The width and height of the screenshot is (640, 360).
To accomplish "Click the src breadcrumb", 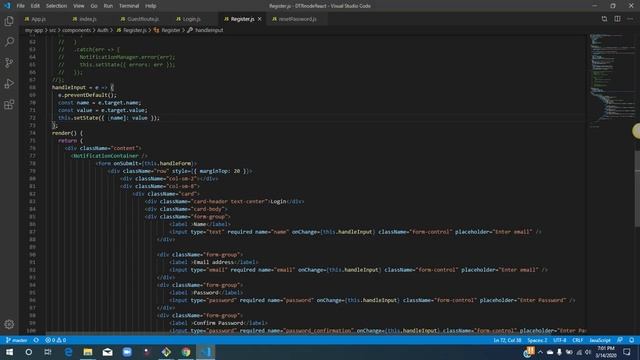I will [53, 30].
